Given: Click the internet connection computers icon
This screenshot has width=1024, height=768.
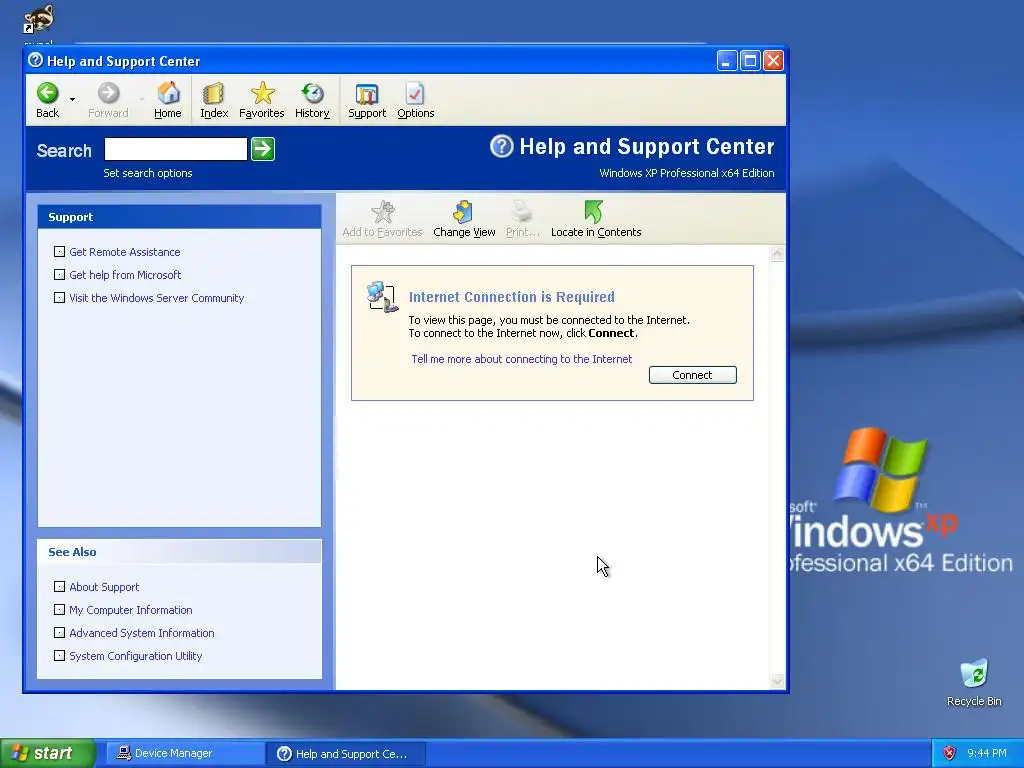Looking at the screenshot, I should pos(383,297).
